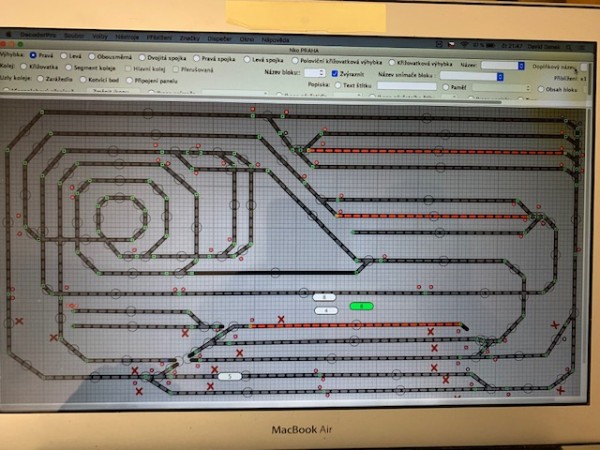Click the white label icon numbered 4
Image resolution: width=600 pixels, height=450 pixels.
pos(326,311)
